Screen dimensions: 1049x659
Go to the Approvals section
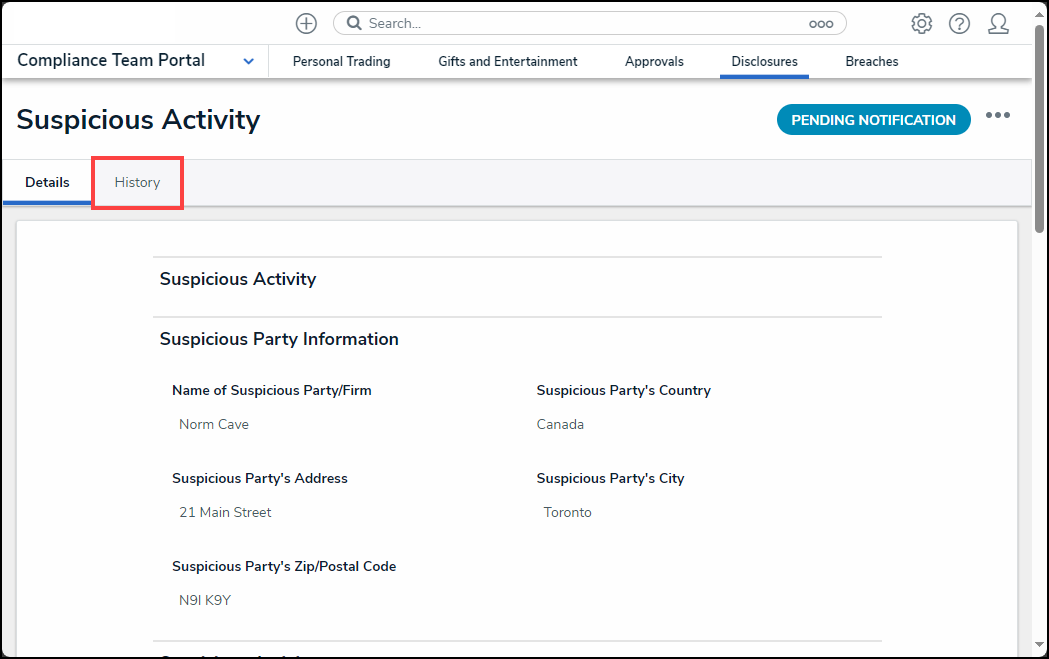(654, 61)
